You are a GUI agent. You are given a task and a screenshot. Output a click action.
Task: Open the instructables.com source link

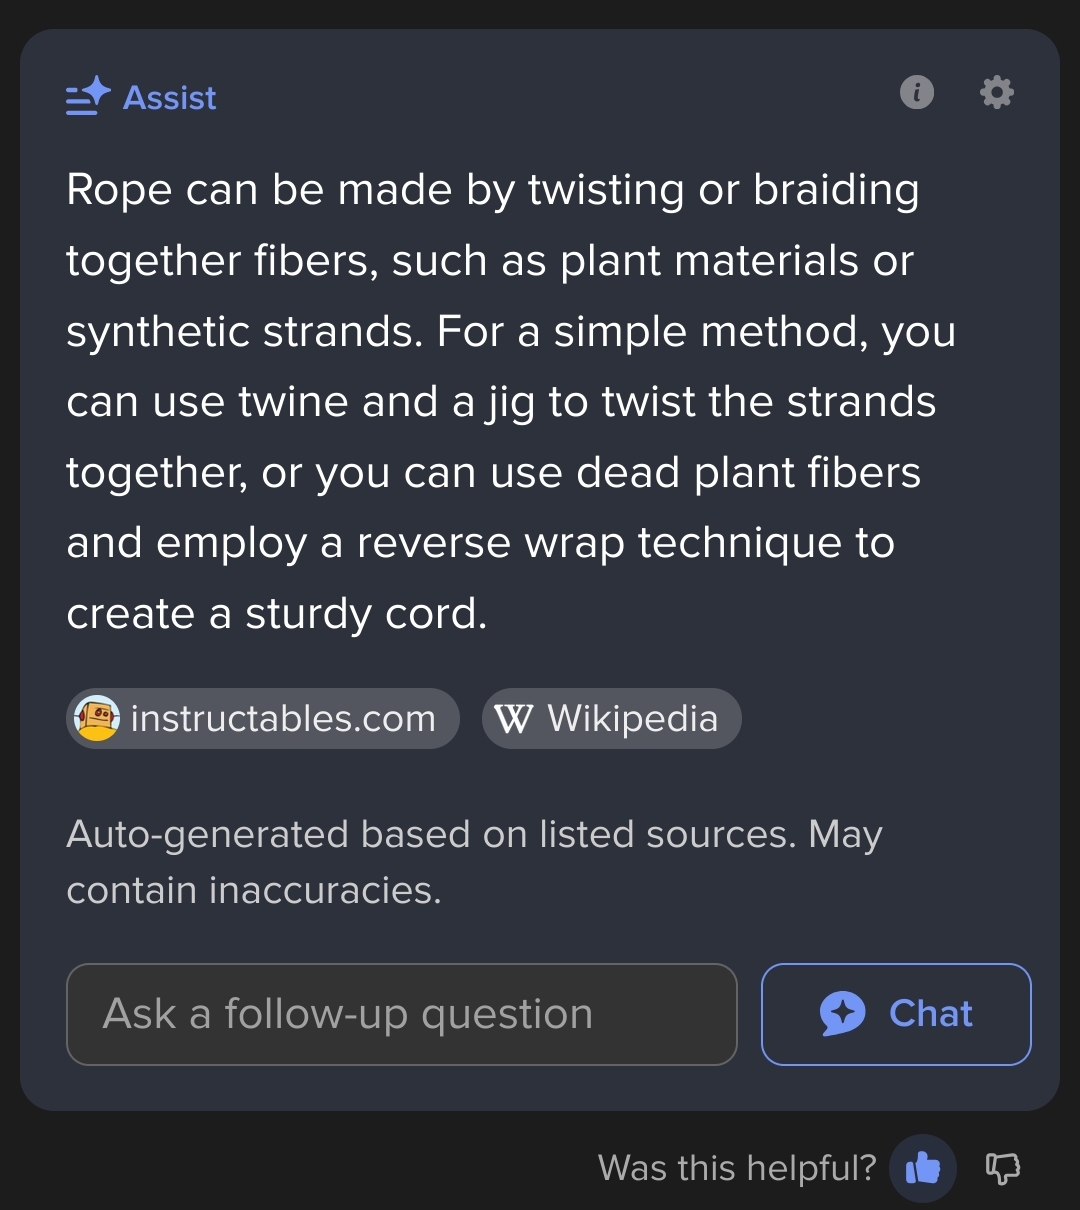263,719
